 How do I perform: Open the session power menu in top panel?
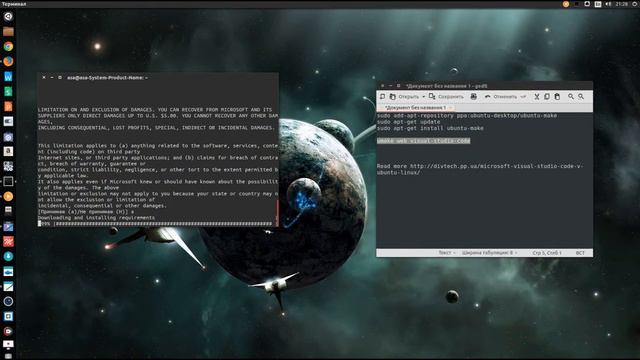[635, 4]
